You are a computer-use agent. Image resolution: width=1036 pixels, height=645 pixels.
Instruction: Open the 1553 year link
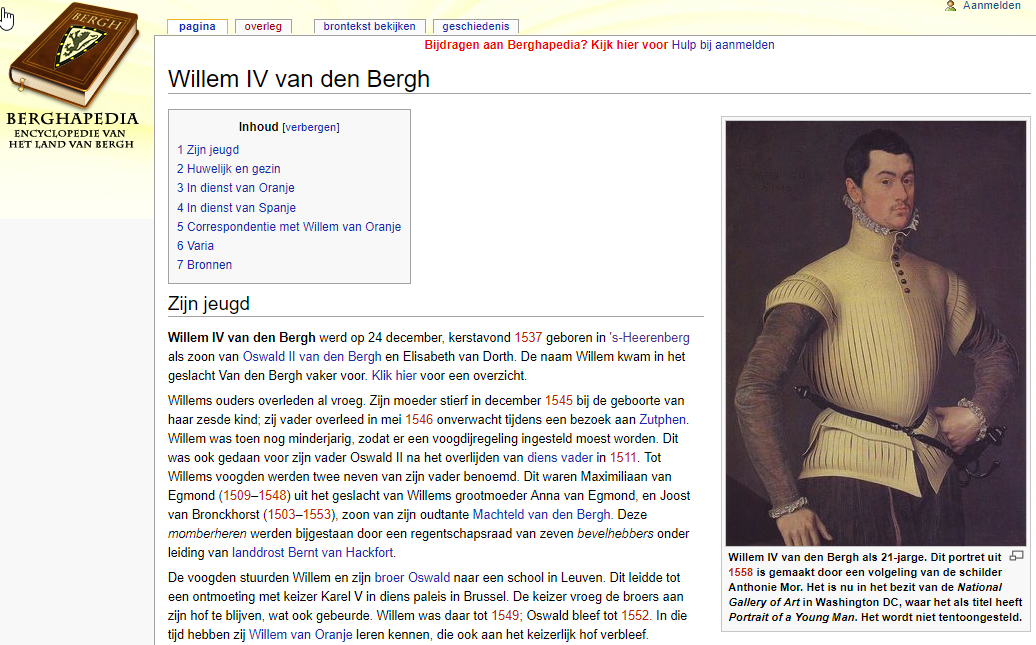pos(316,515)
